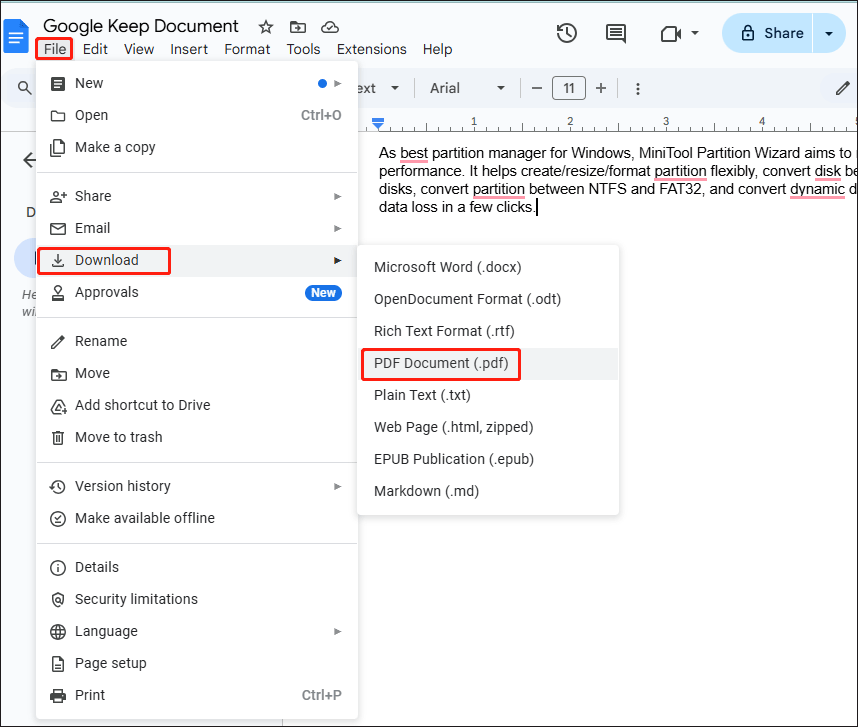Open the three-dot more toolbar options
Viewport: 858px width, 727px height.
[637, 89]
